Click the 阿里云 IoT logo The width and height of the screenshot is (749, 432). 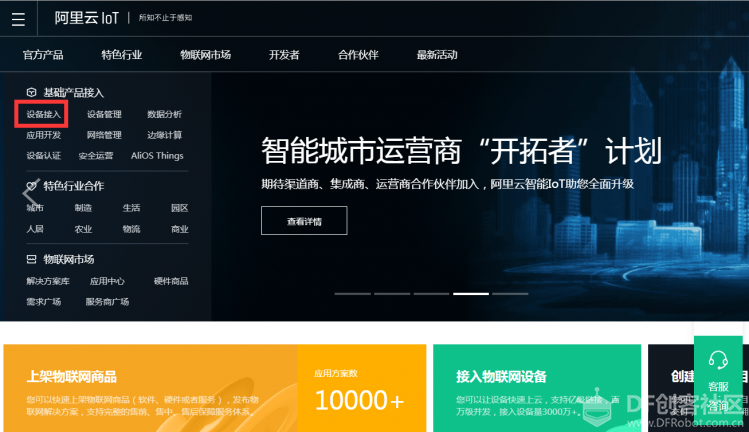[x=86, y=18]
